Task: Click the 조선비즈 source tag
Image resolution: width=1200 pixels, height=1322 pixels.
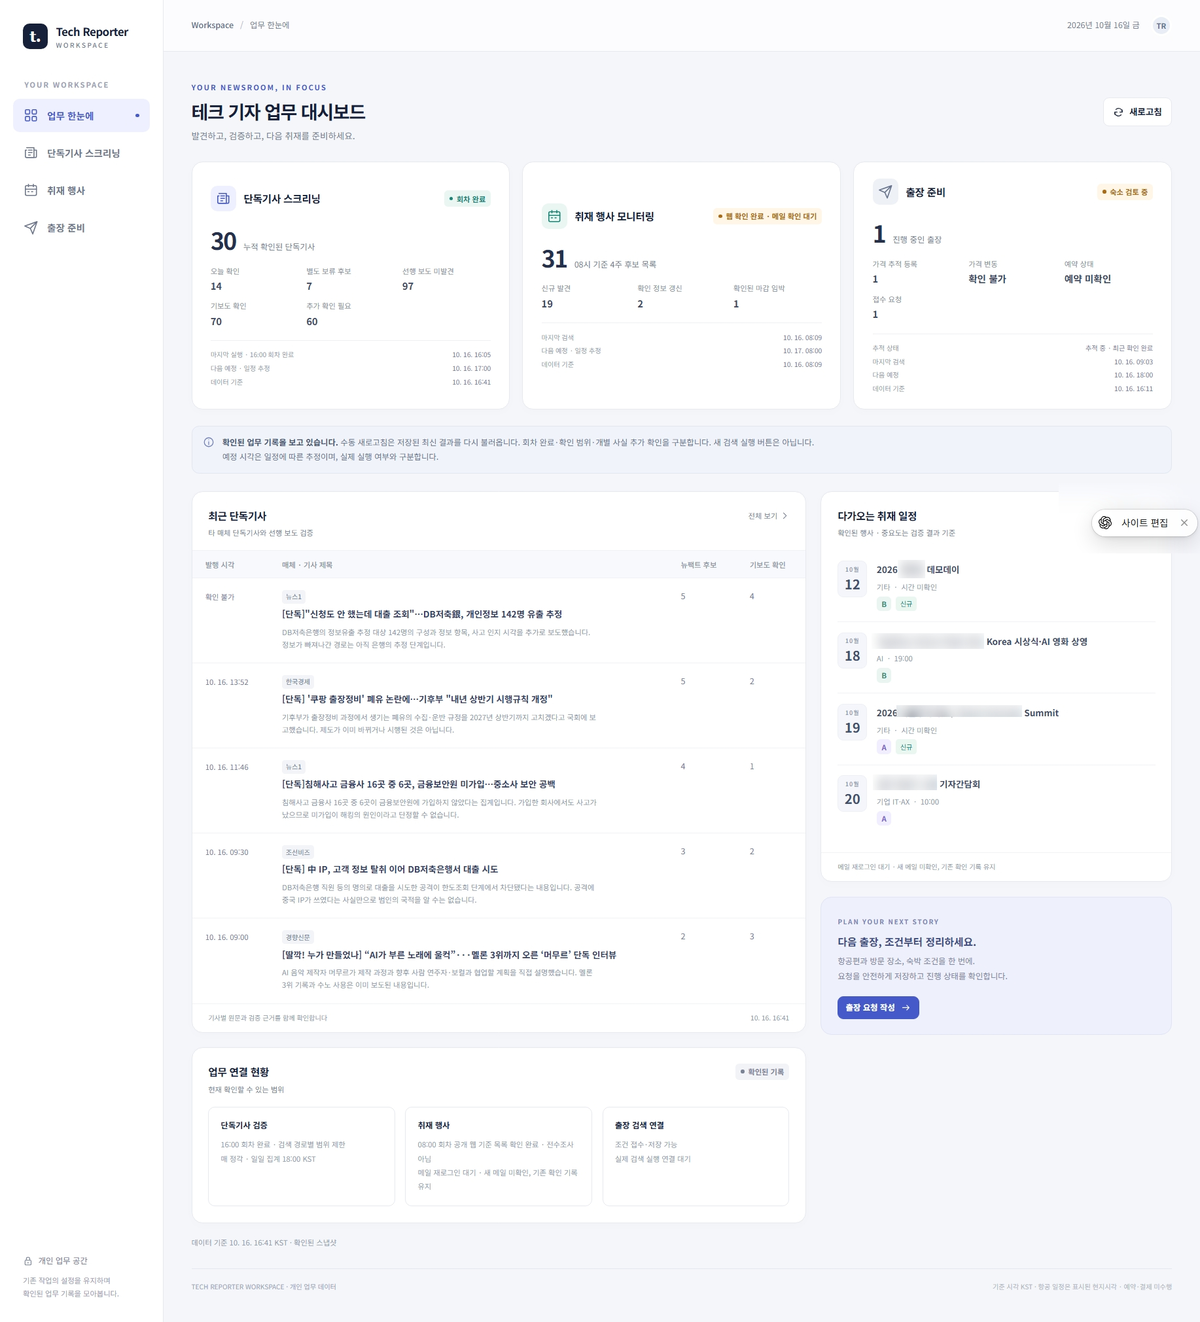Action: pyautogui.click(x=298, y=852)
